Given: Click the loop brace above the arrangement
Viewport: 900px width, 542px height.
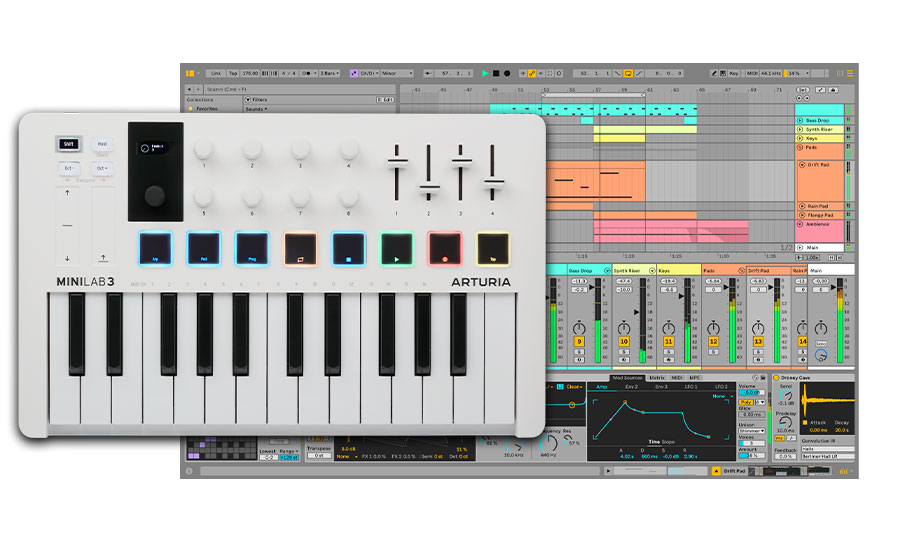Looking at the screenshot, I should pos(594,96).
